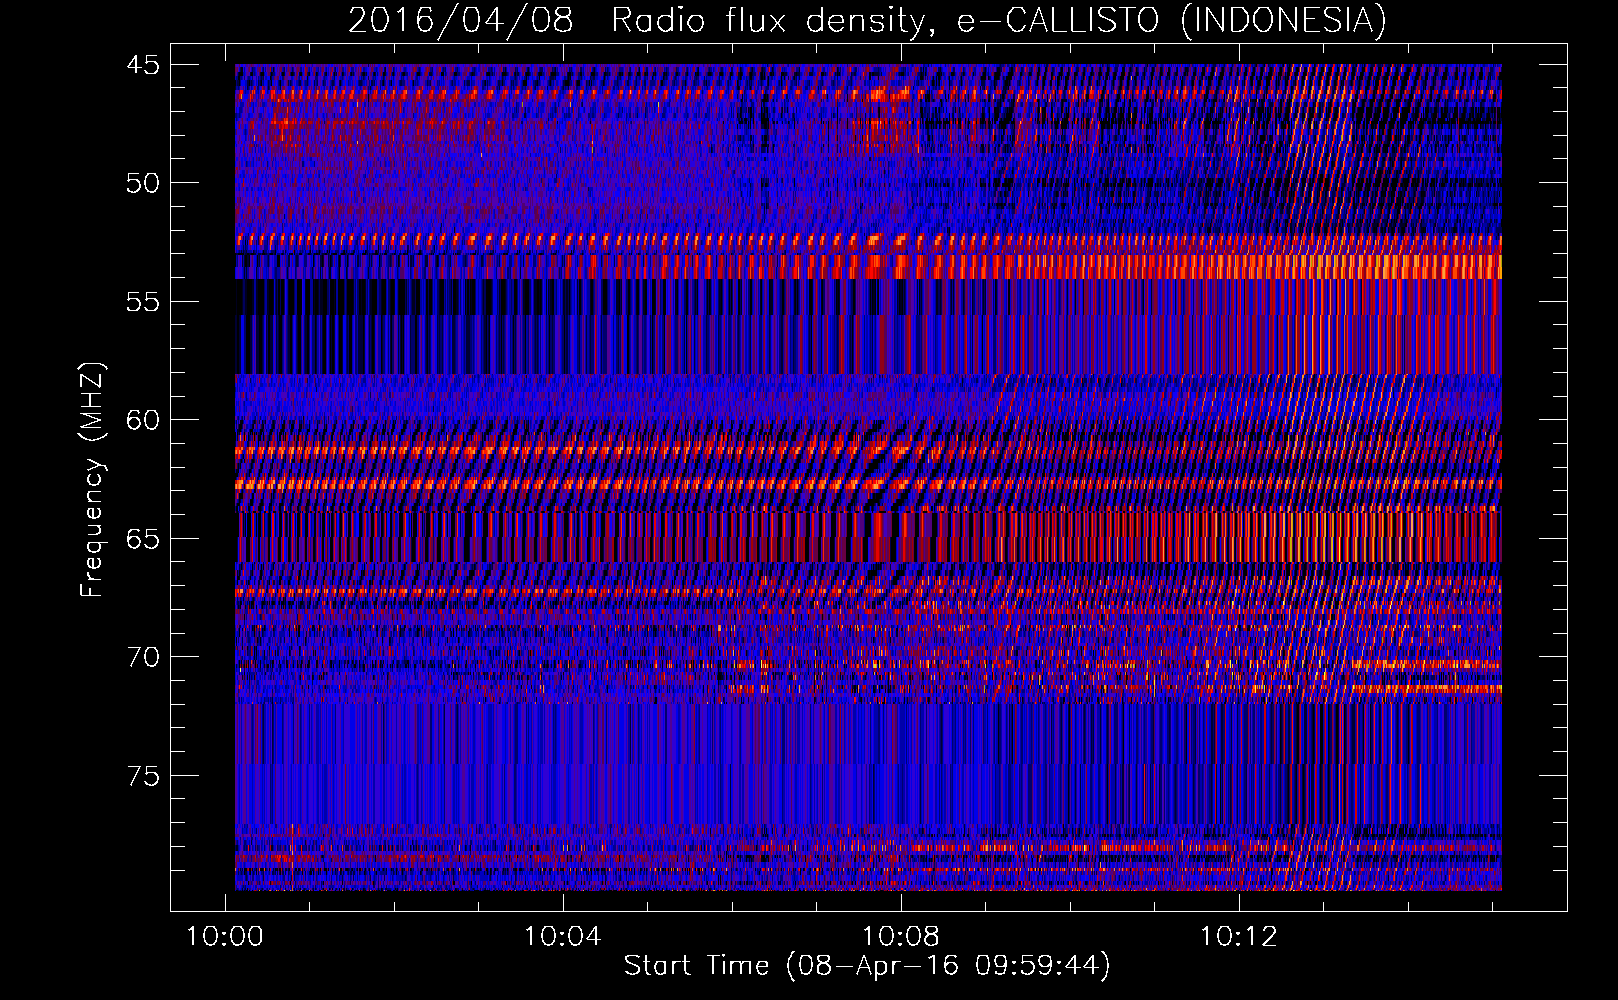
Task: Click the 10:12 time tick label
Action: [x=1239, y=937]
